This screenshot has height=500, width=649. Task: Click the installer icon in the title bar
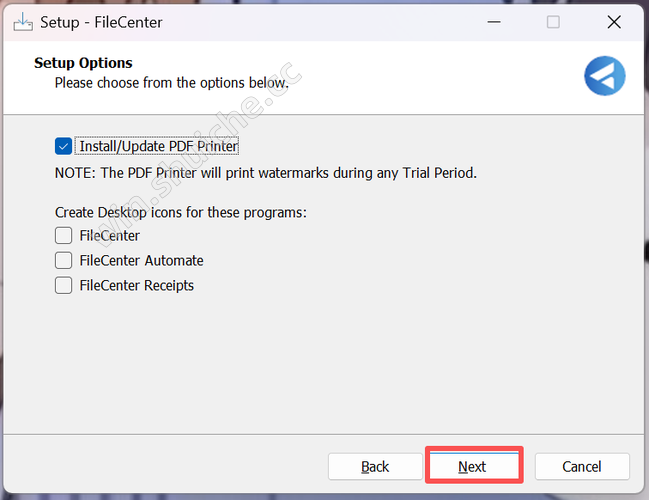[22, 22]
